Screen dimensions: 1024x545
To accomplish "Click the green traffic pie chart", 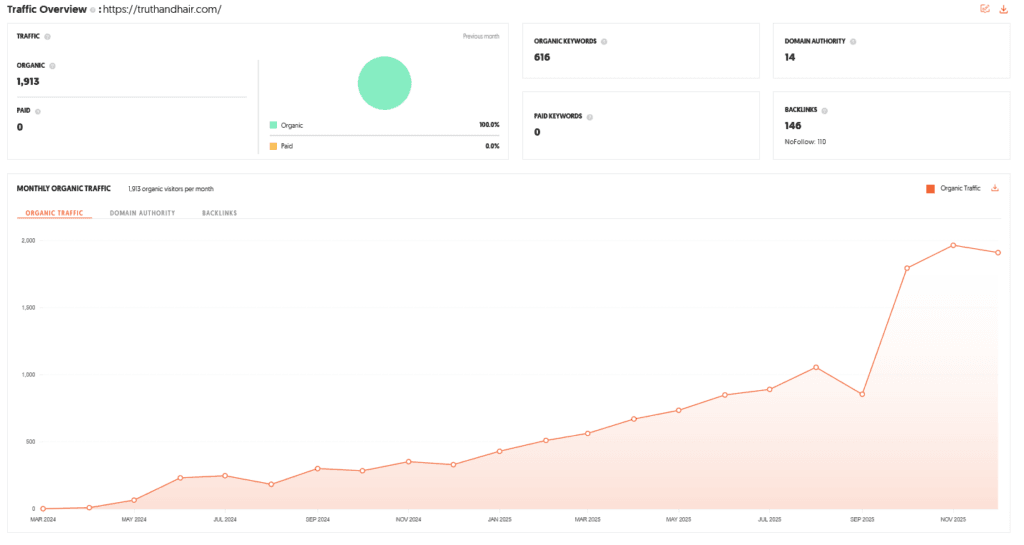I will pos(385,83).
